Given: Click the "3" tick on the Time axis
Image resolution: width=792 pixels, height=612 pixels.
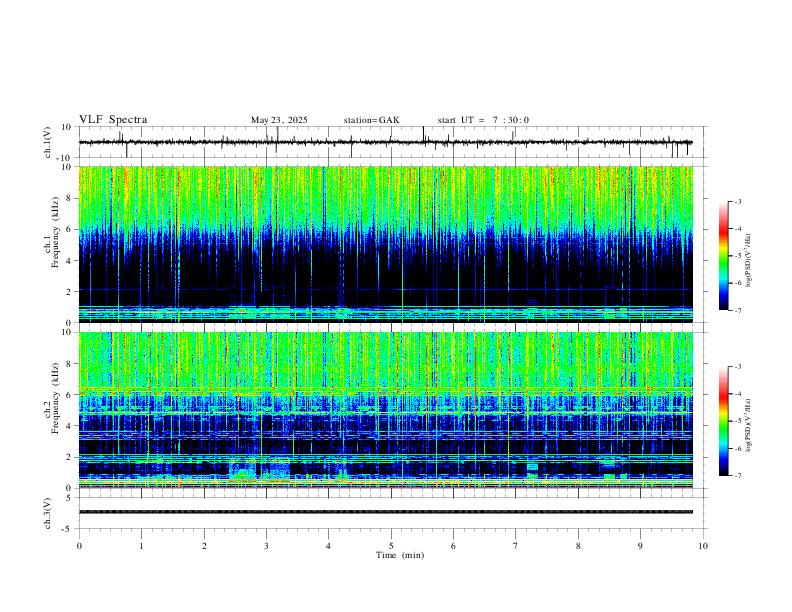Looking at the screenshot, I should click(266, 546).
